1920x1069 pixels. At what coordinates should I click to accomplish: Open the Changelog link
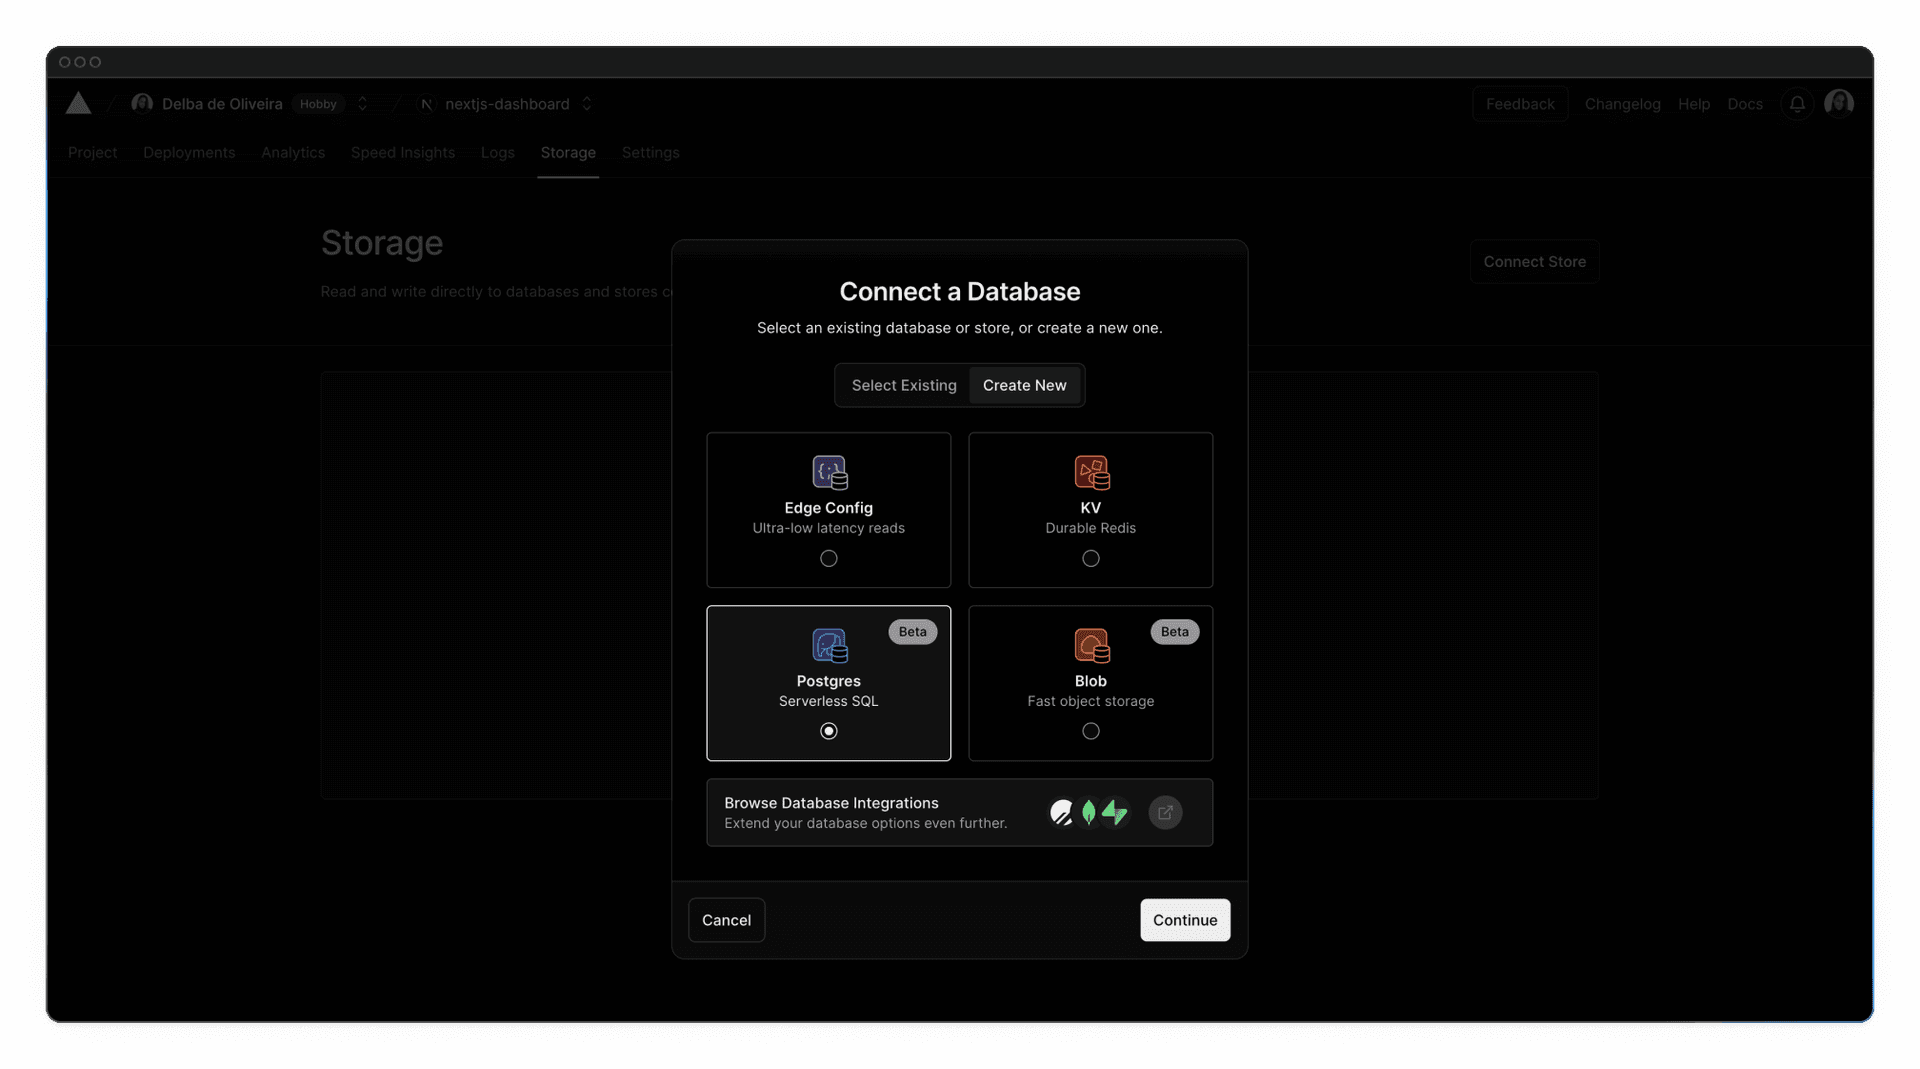(1622, 104)
